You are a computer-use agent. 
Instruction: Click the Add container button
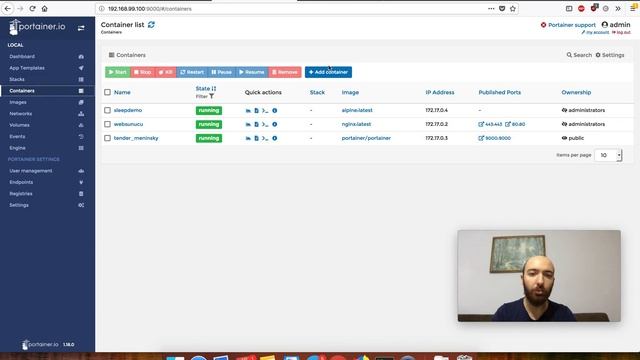click(328, 72)
